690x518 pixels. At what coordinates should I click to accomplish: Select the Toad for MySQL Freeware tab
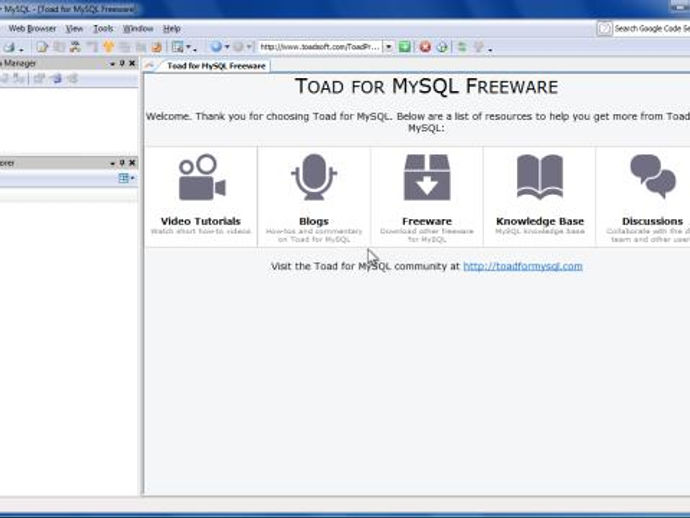click(x=216, y=66)
